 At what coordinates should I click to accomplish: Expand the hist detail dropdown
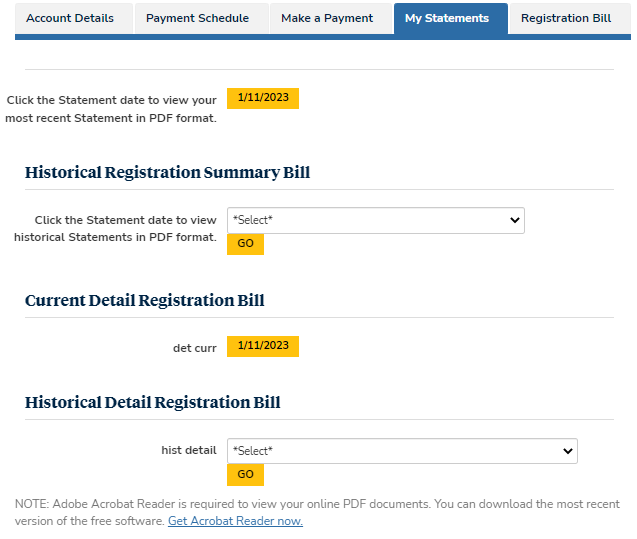click(x=402, y=451)
